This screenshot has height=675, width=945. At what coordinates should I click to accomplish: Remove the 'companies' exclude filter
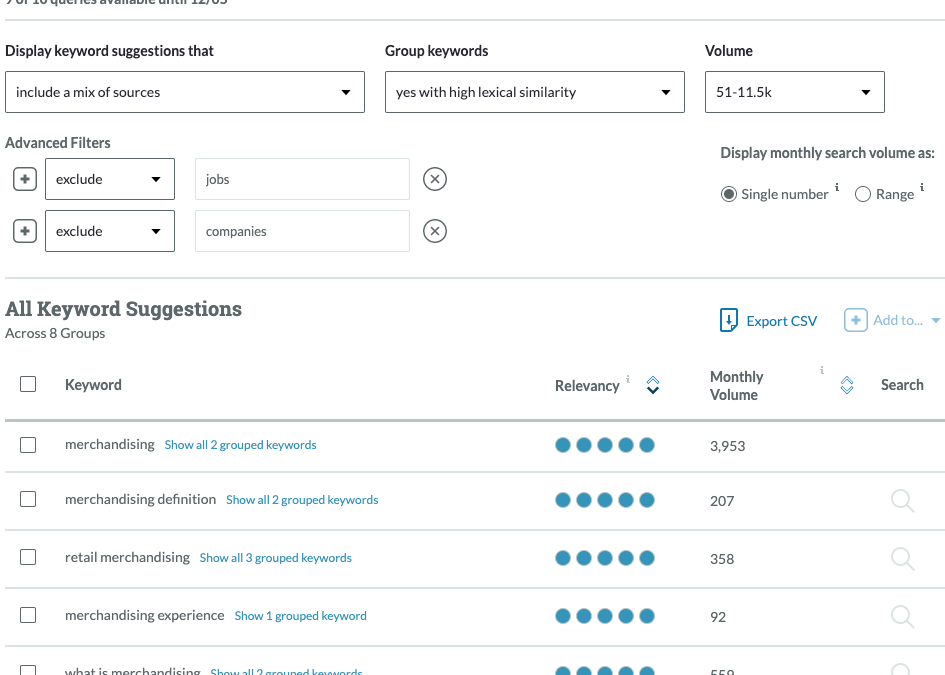coord(434,231)
